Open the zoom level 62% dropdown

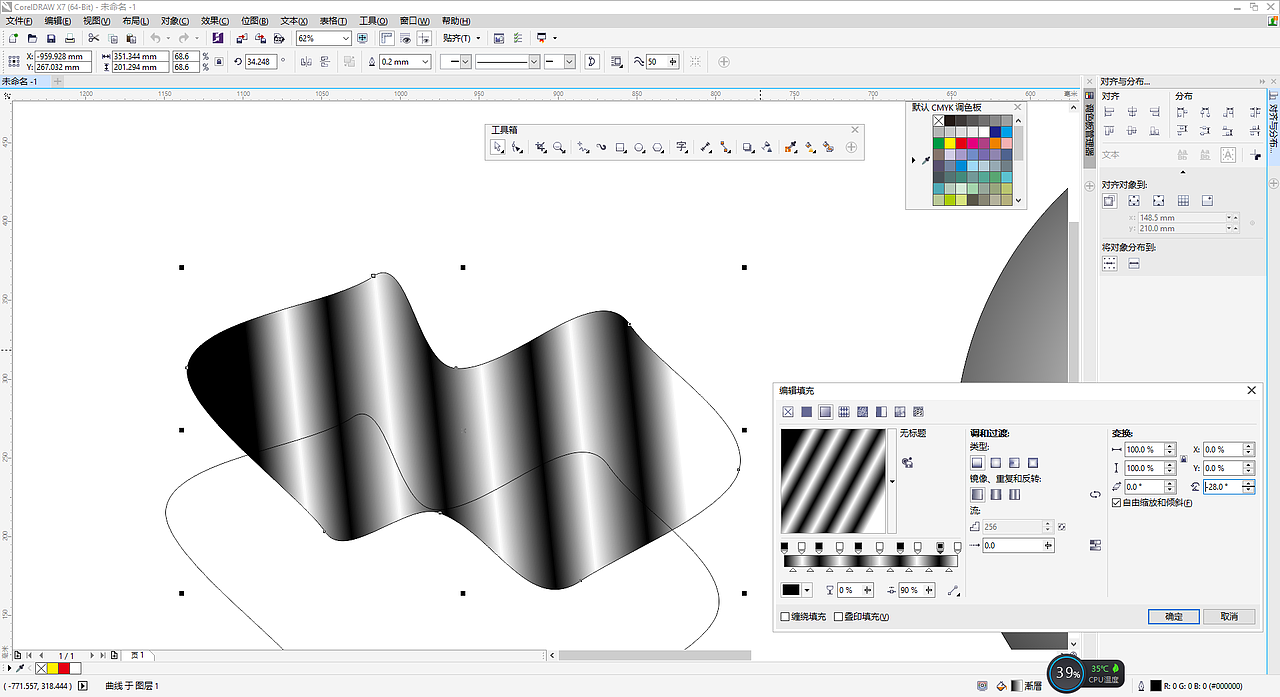click(346, 38)
